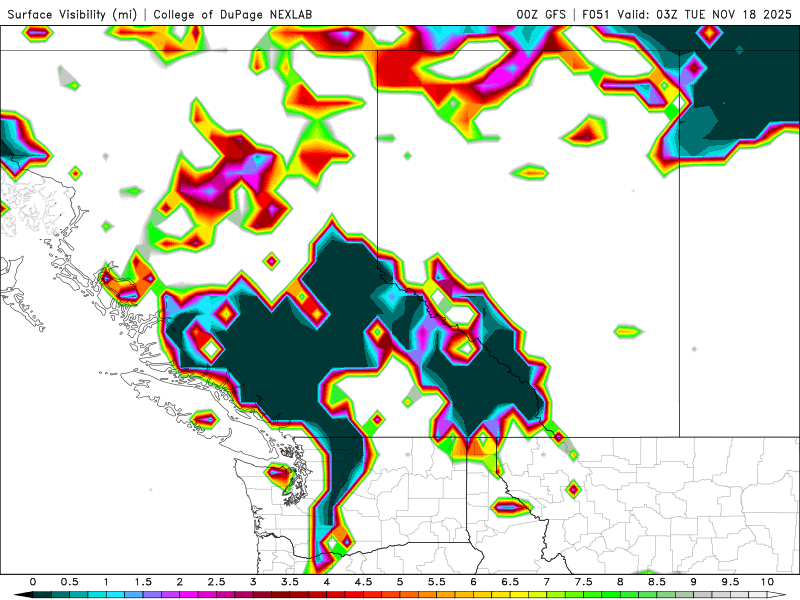Click the "Valid: 03Z TUE NOV 18 2025" text

pos(705,14)
